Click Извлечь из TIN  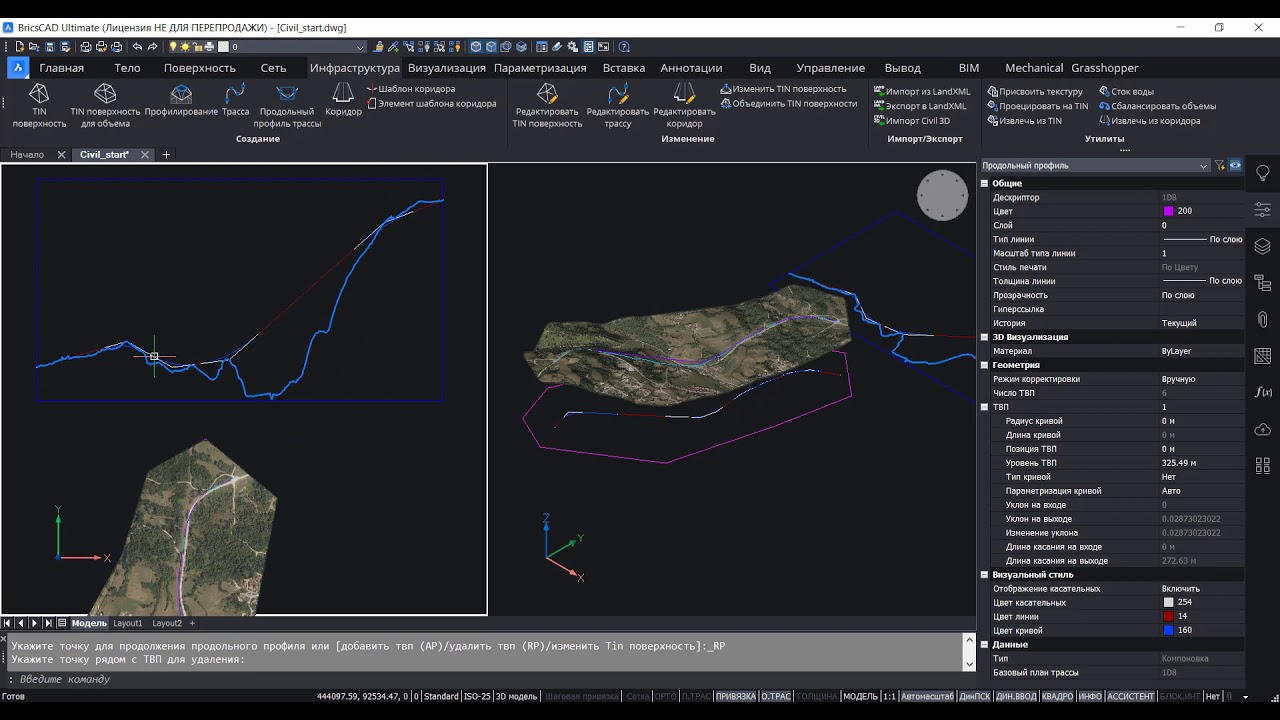[x=1025, y=121]
